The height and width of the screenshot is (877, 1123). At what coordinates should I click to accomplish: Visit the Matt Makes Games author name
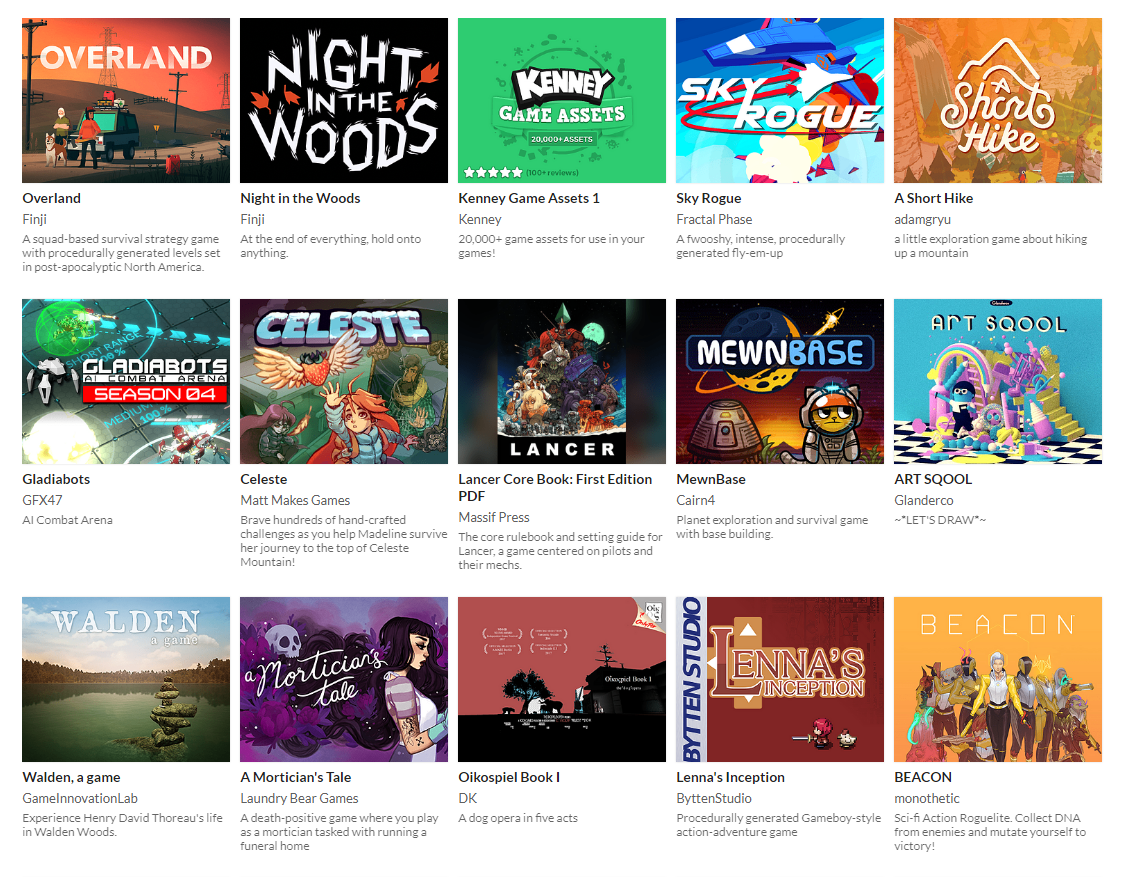pos(295,500)
